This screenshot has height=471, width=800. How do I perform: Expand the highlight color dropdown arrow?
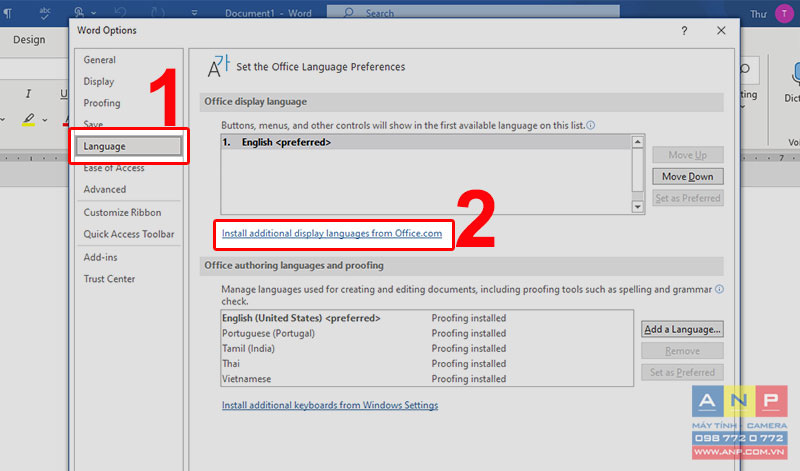(45, 120)
